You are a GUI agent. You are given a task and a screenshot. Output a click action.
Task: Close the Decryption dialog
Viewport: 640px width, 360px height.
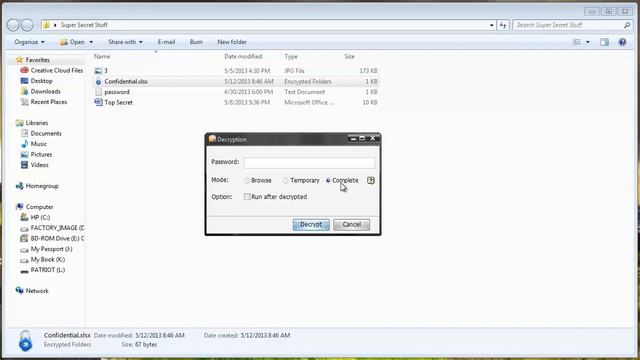click(x=373, y=138)
